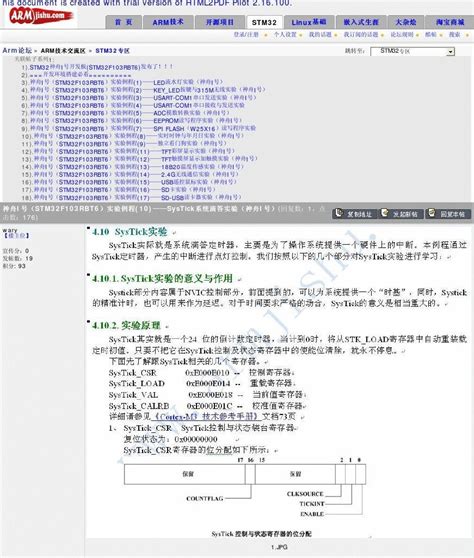Click the 登录/注册 login link
The image size is (474, 558).
[246, 35]
